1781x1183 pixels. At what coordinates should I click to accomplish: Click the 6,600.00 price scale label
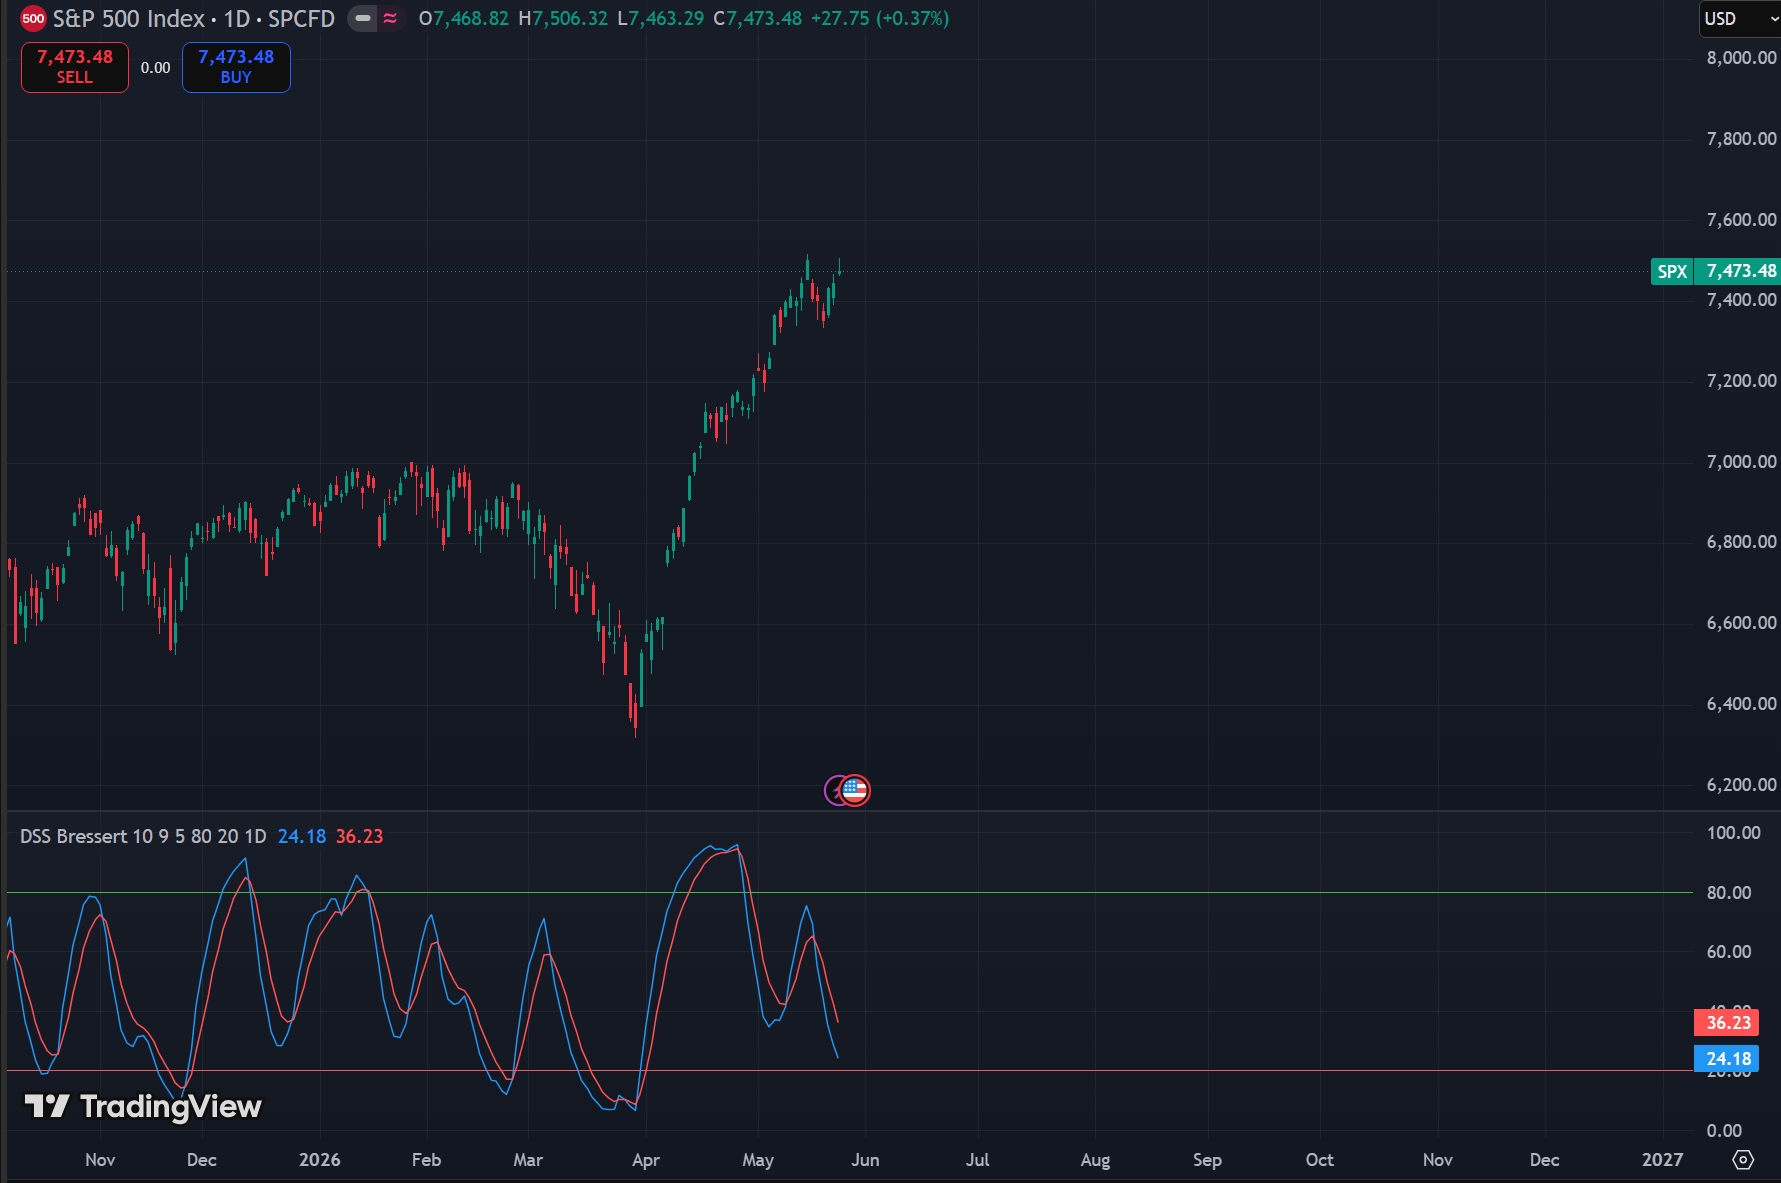tap(1741, 623)
